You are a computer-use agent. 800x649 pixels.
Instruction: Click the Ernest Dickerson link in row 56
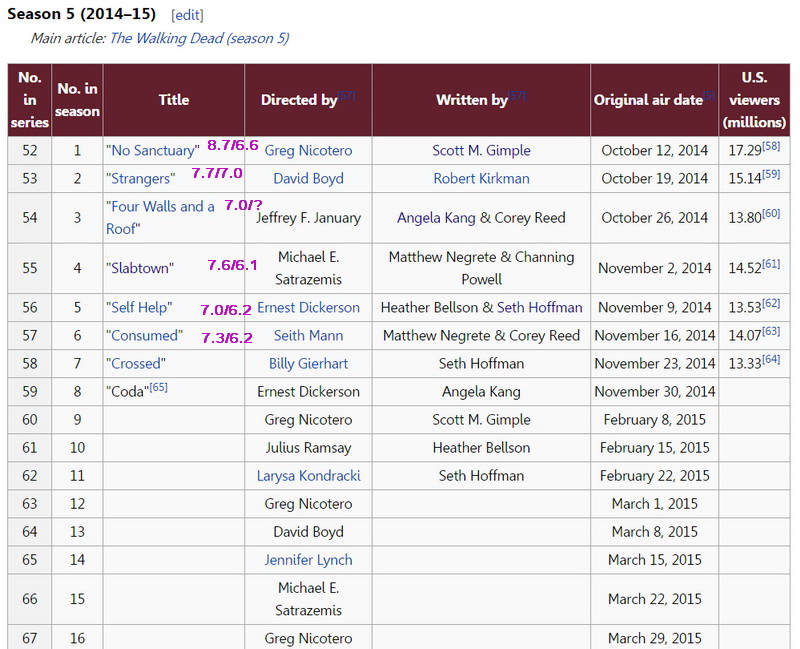pyautogui.click(x=308, y=307)
